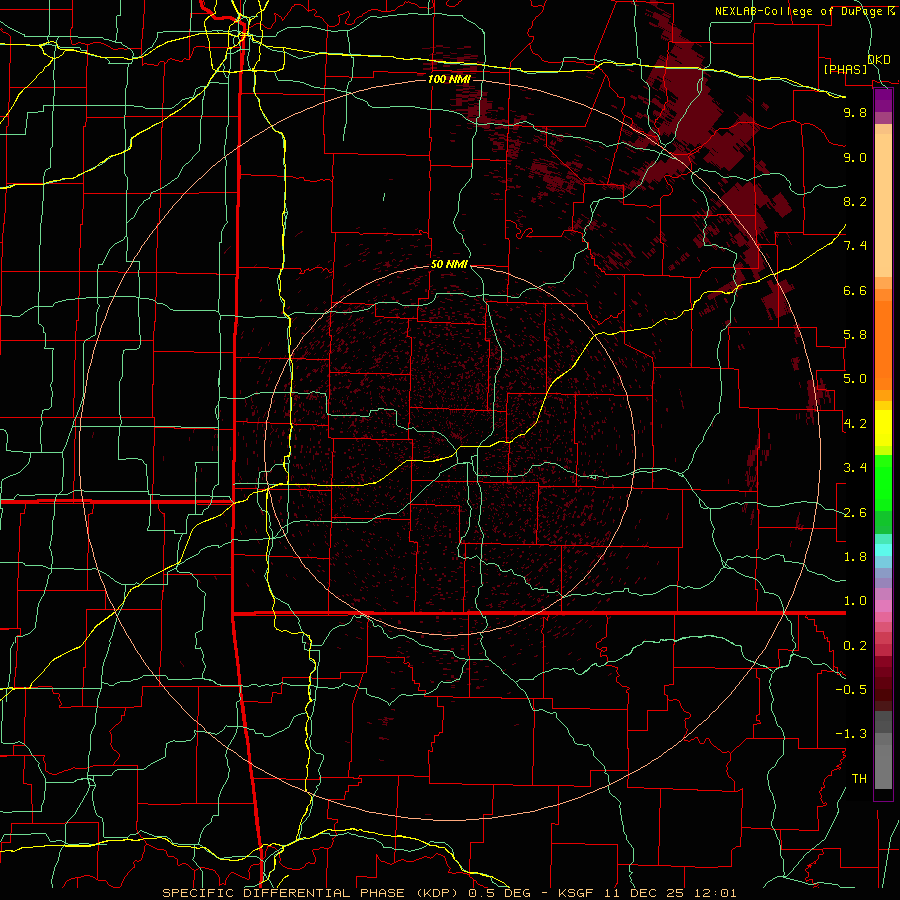This screenshot has width=900, height=900.
Task: Click the -1.3 legend value
Action: click(x=851, y=734)
